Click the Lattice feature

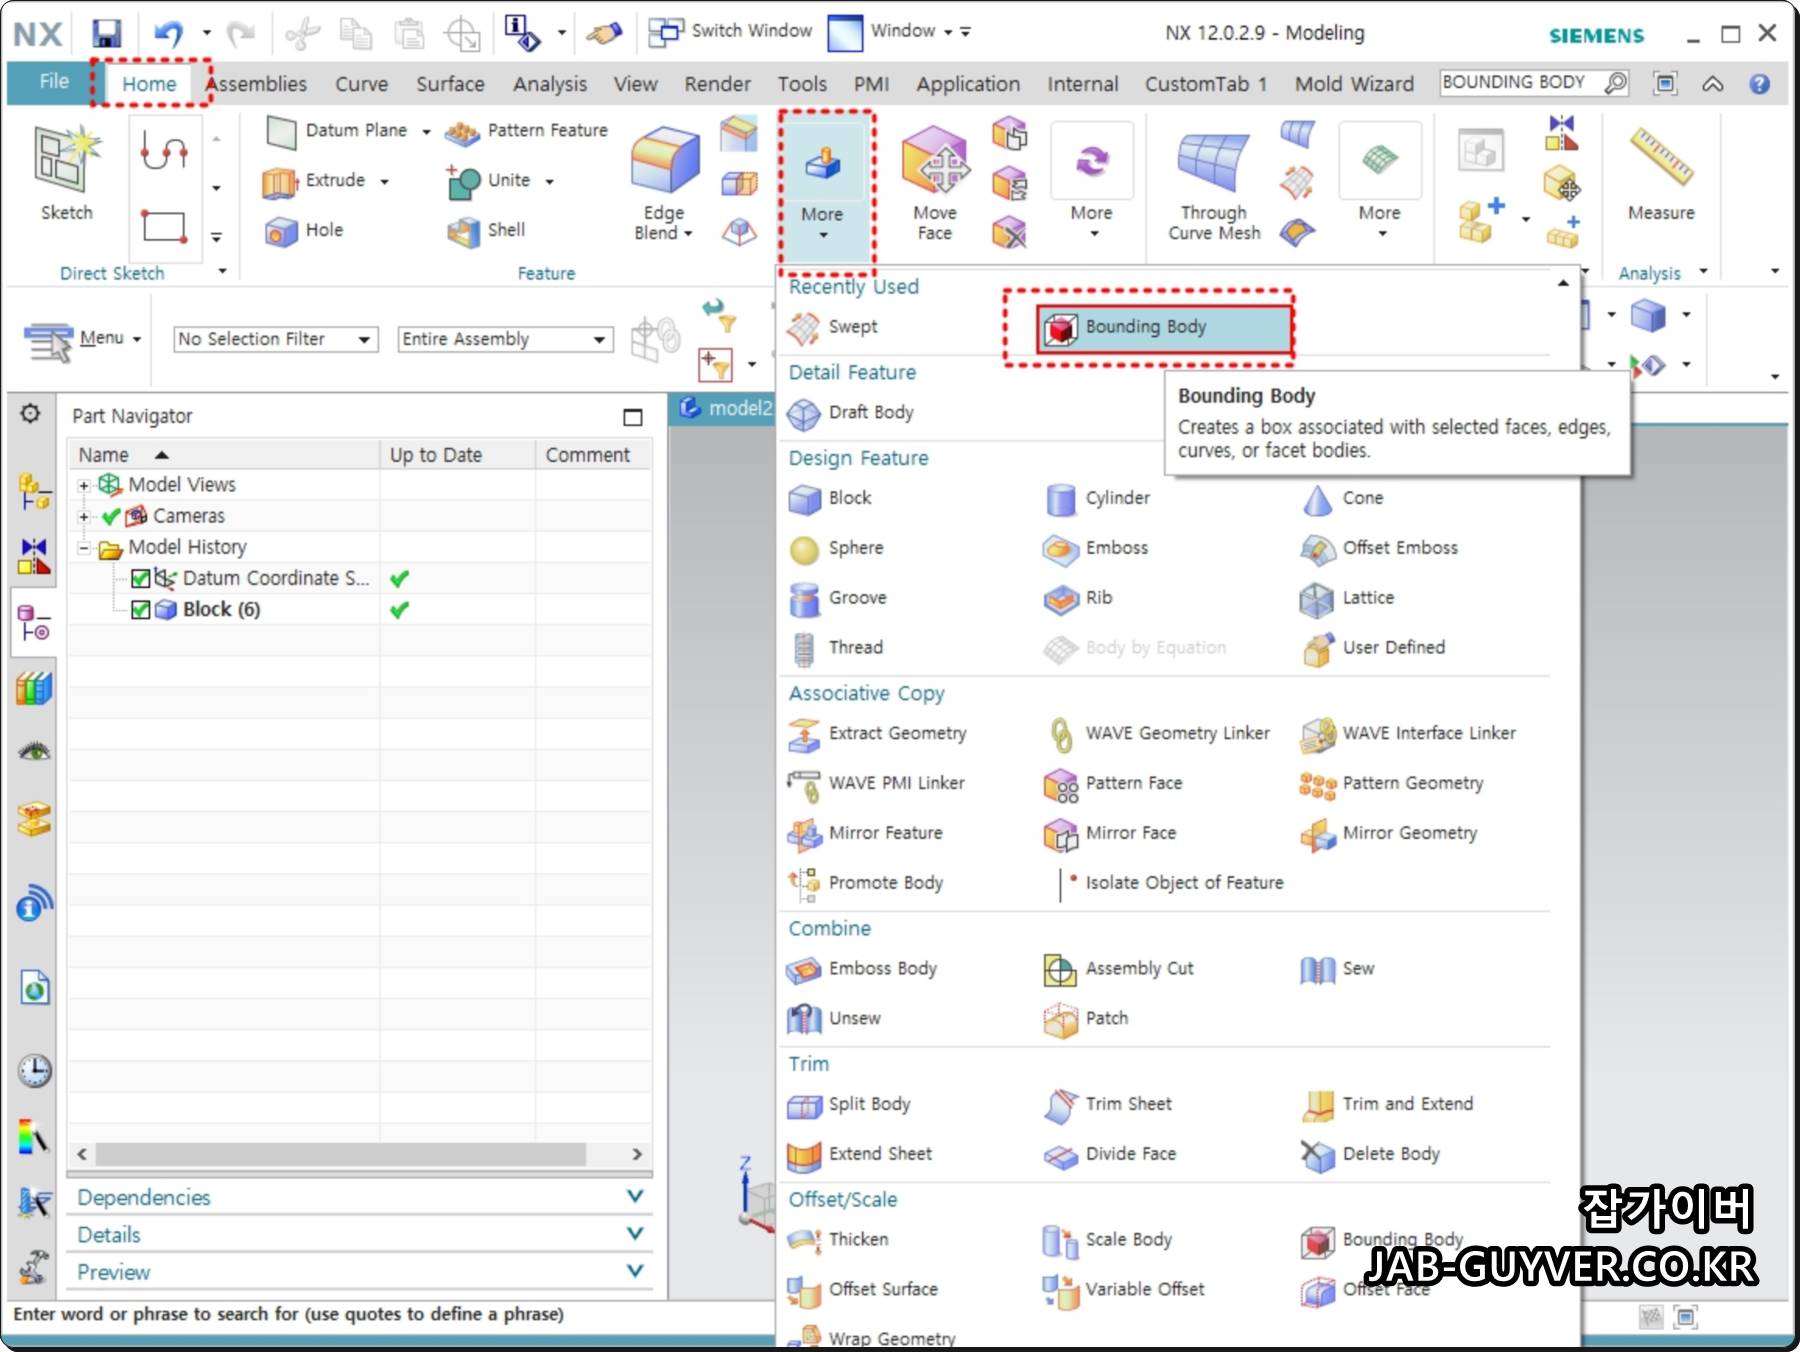click(x=1346, y=598)
